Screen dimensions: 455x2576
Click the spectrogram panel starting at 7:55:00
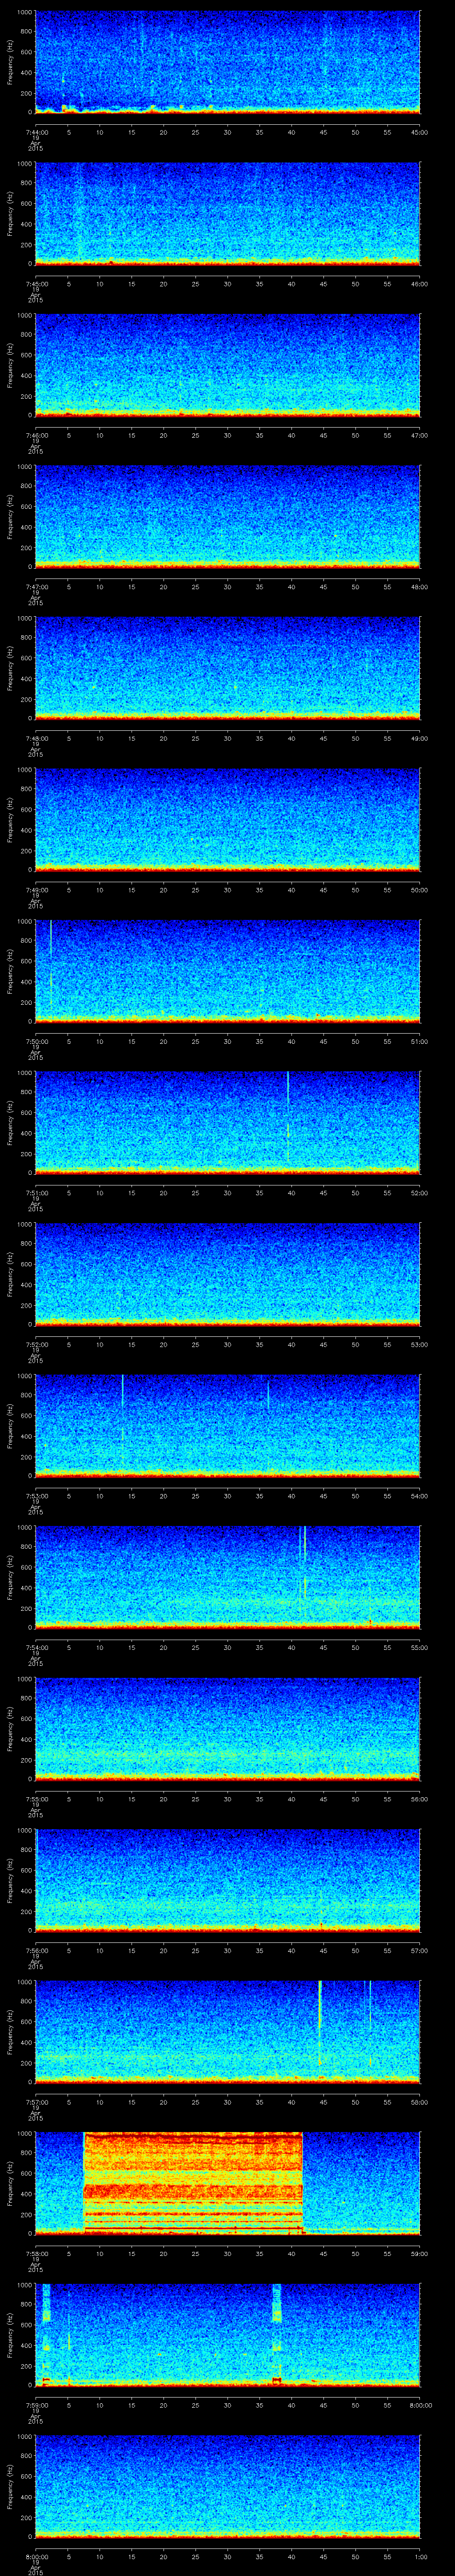pyautogui.click(x=227, y=1729)
